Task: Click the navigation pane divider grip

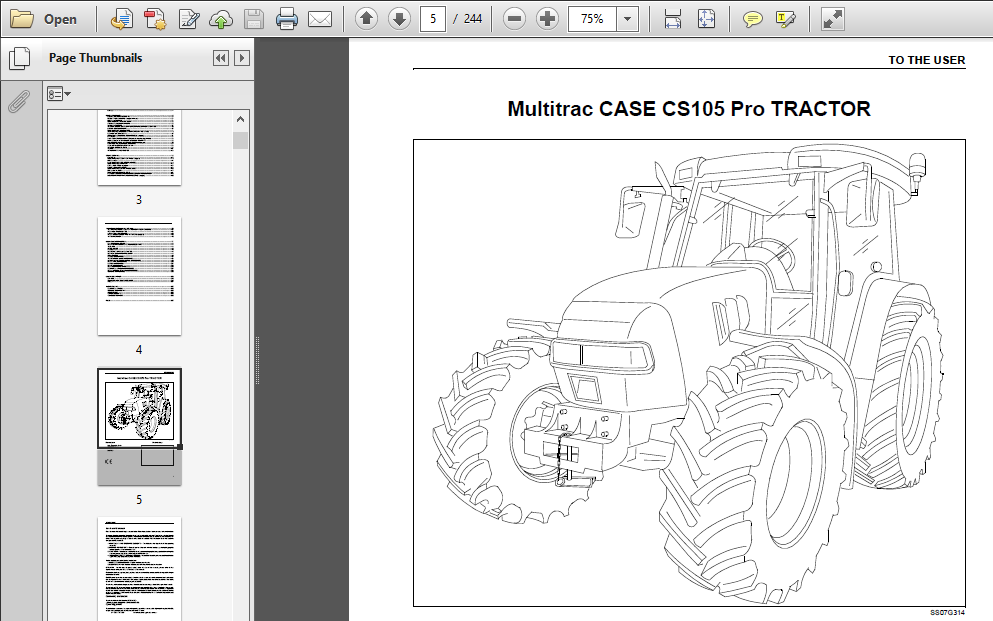Action: (257, 360)
